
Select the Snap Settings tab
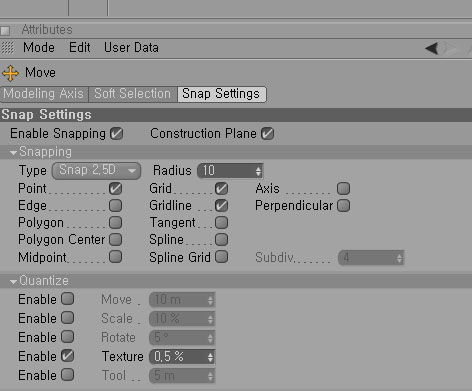pyautogui.click(x=222, y=94)
